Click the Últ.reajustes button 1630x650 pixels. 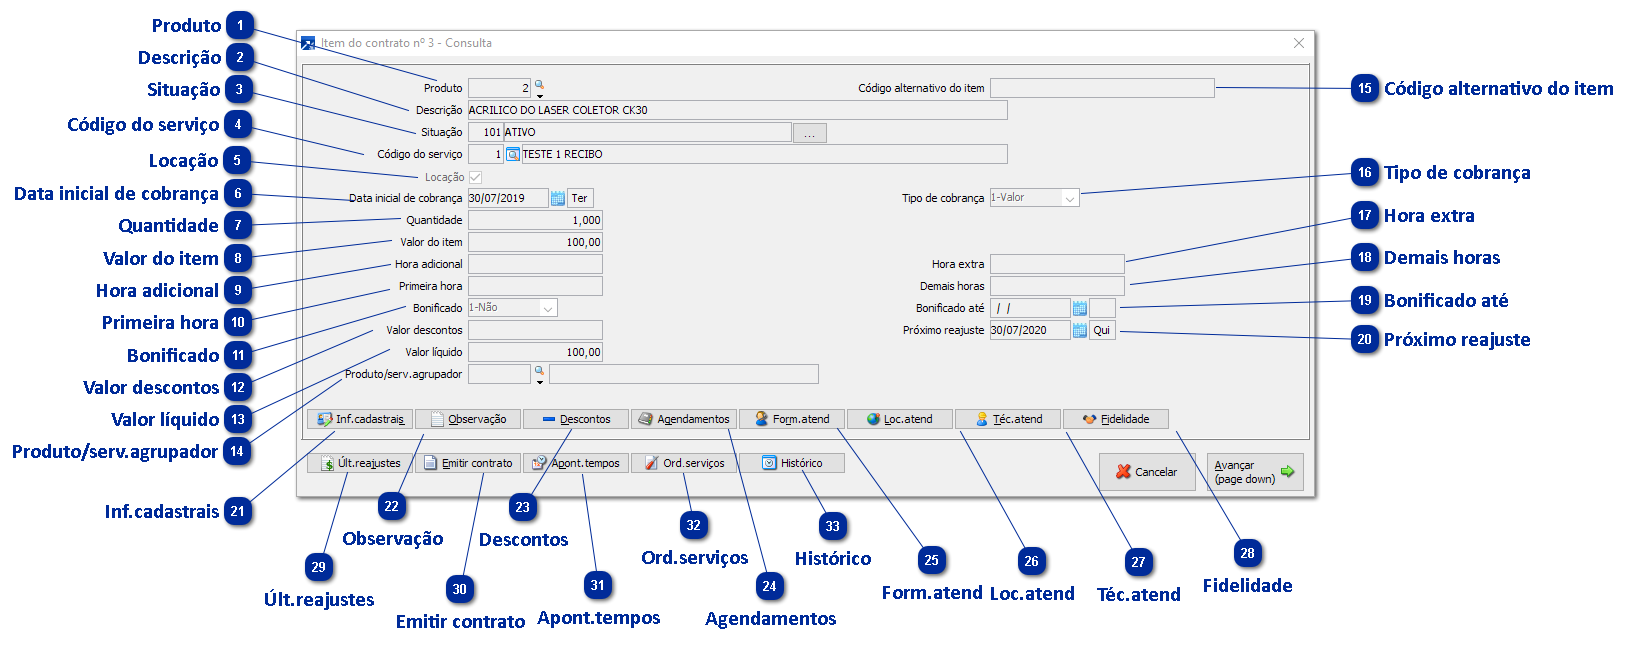360,463
